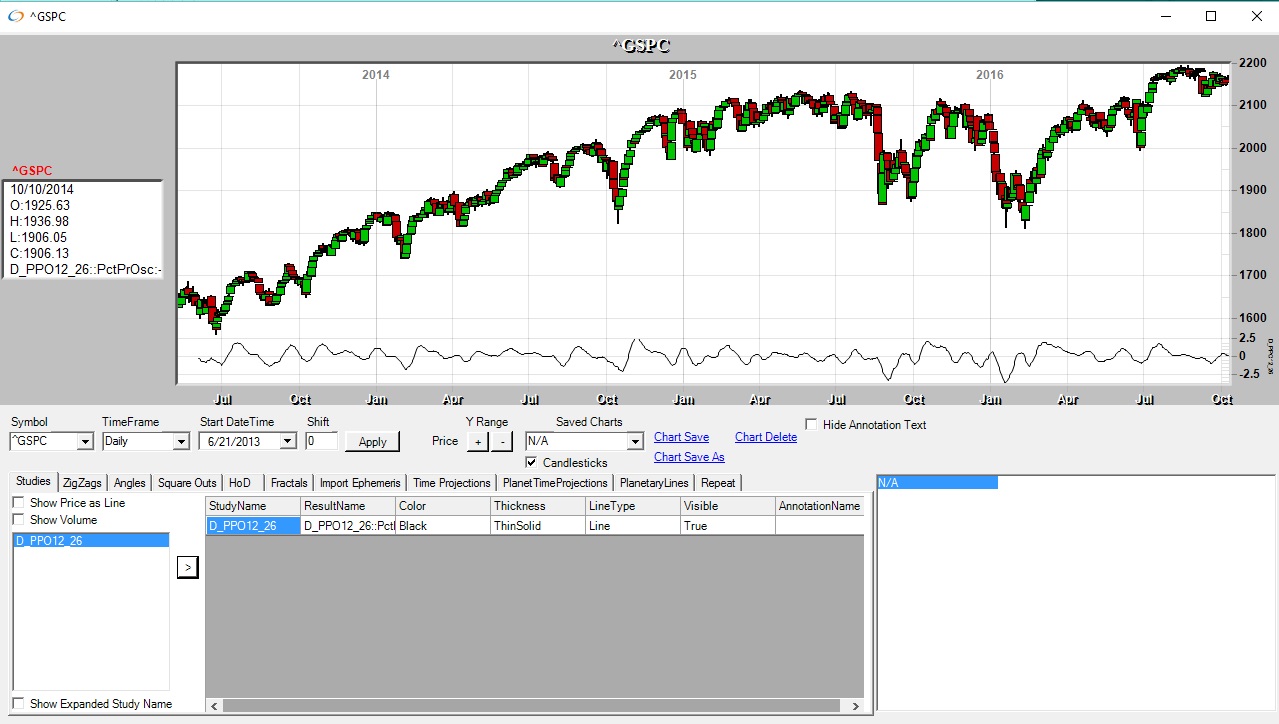Viewport: 1279px width, 724px height.
Task: Toggle Hide Annotation Text checkbox
Action: pos(811,425)
